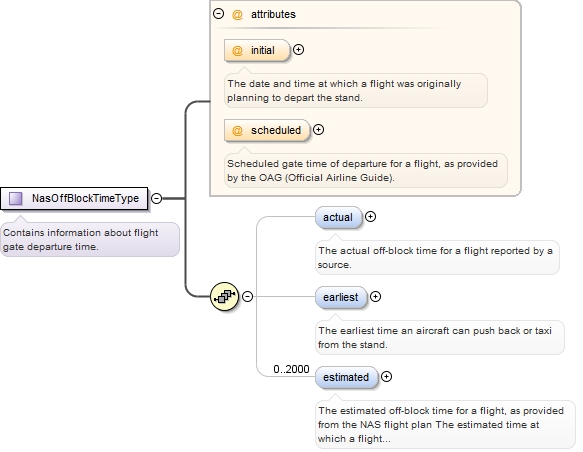
Task: Click the purple square type icon
Action: (16, 198)
